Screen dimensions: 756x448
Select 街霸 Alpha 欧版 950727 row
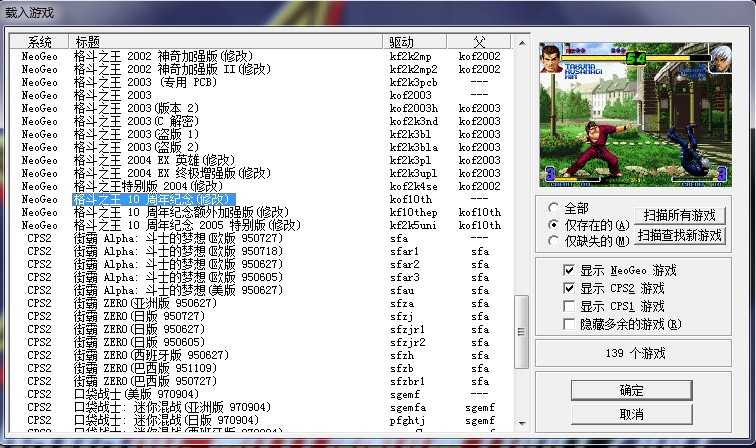tap(260, 239)
